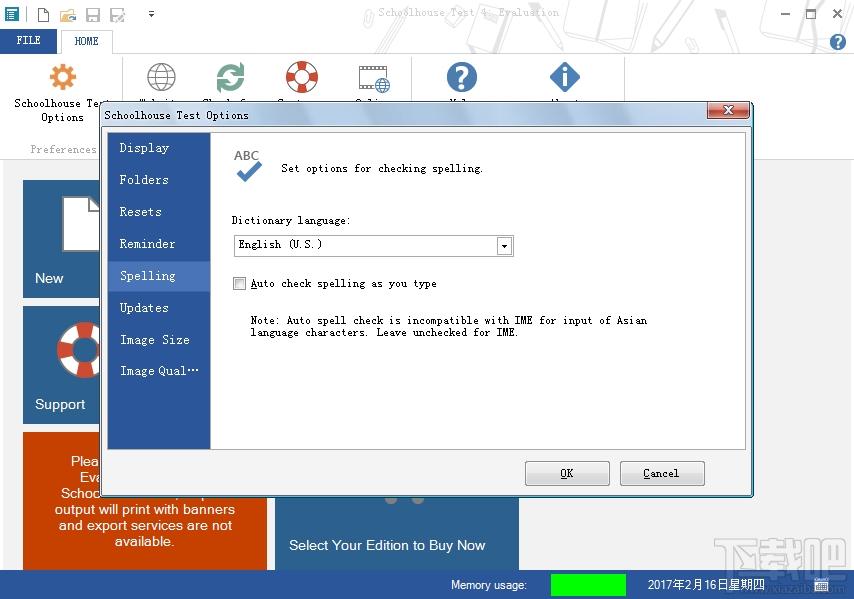854x599 pixels.
Task: Switch to the HOME ribbon tab
Action: 86,41
